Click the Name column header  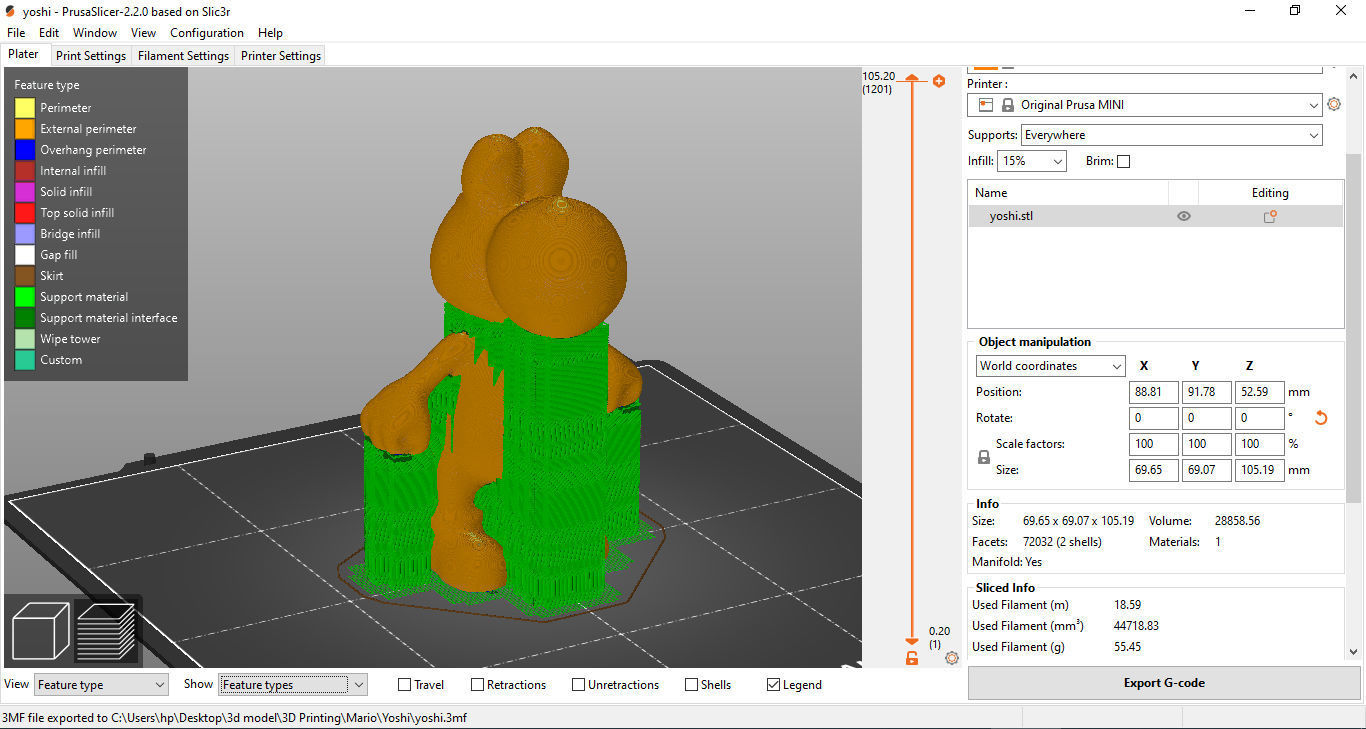pos(1068,193)
